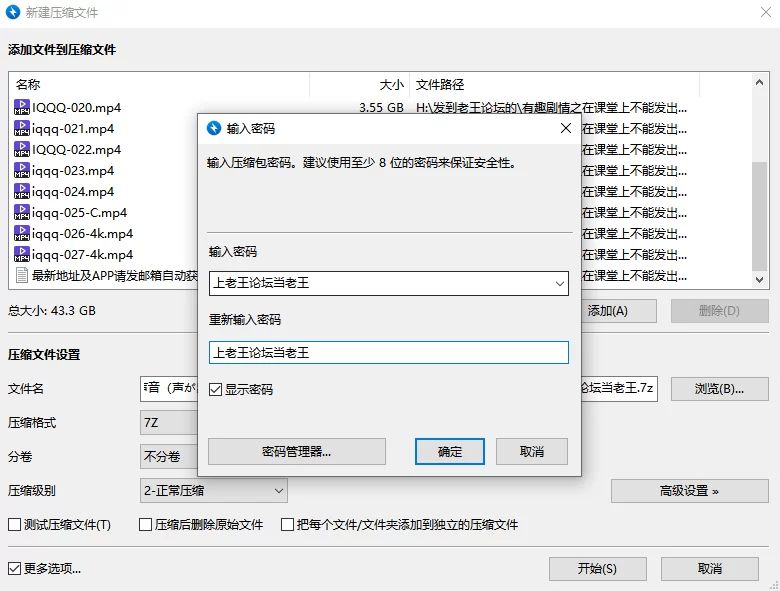780x591 pixels.
Task: Click 确定 to confirm password
Action: coord(450,452)
